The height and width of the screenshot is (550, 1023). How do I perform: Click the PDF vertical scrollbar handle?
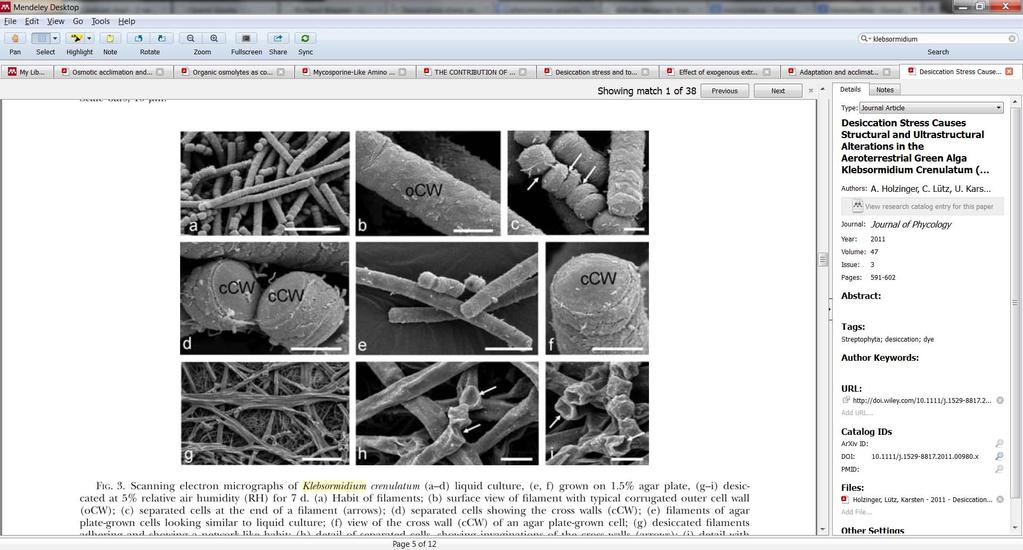coord(823,259)
